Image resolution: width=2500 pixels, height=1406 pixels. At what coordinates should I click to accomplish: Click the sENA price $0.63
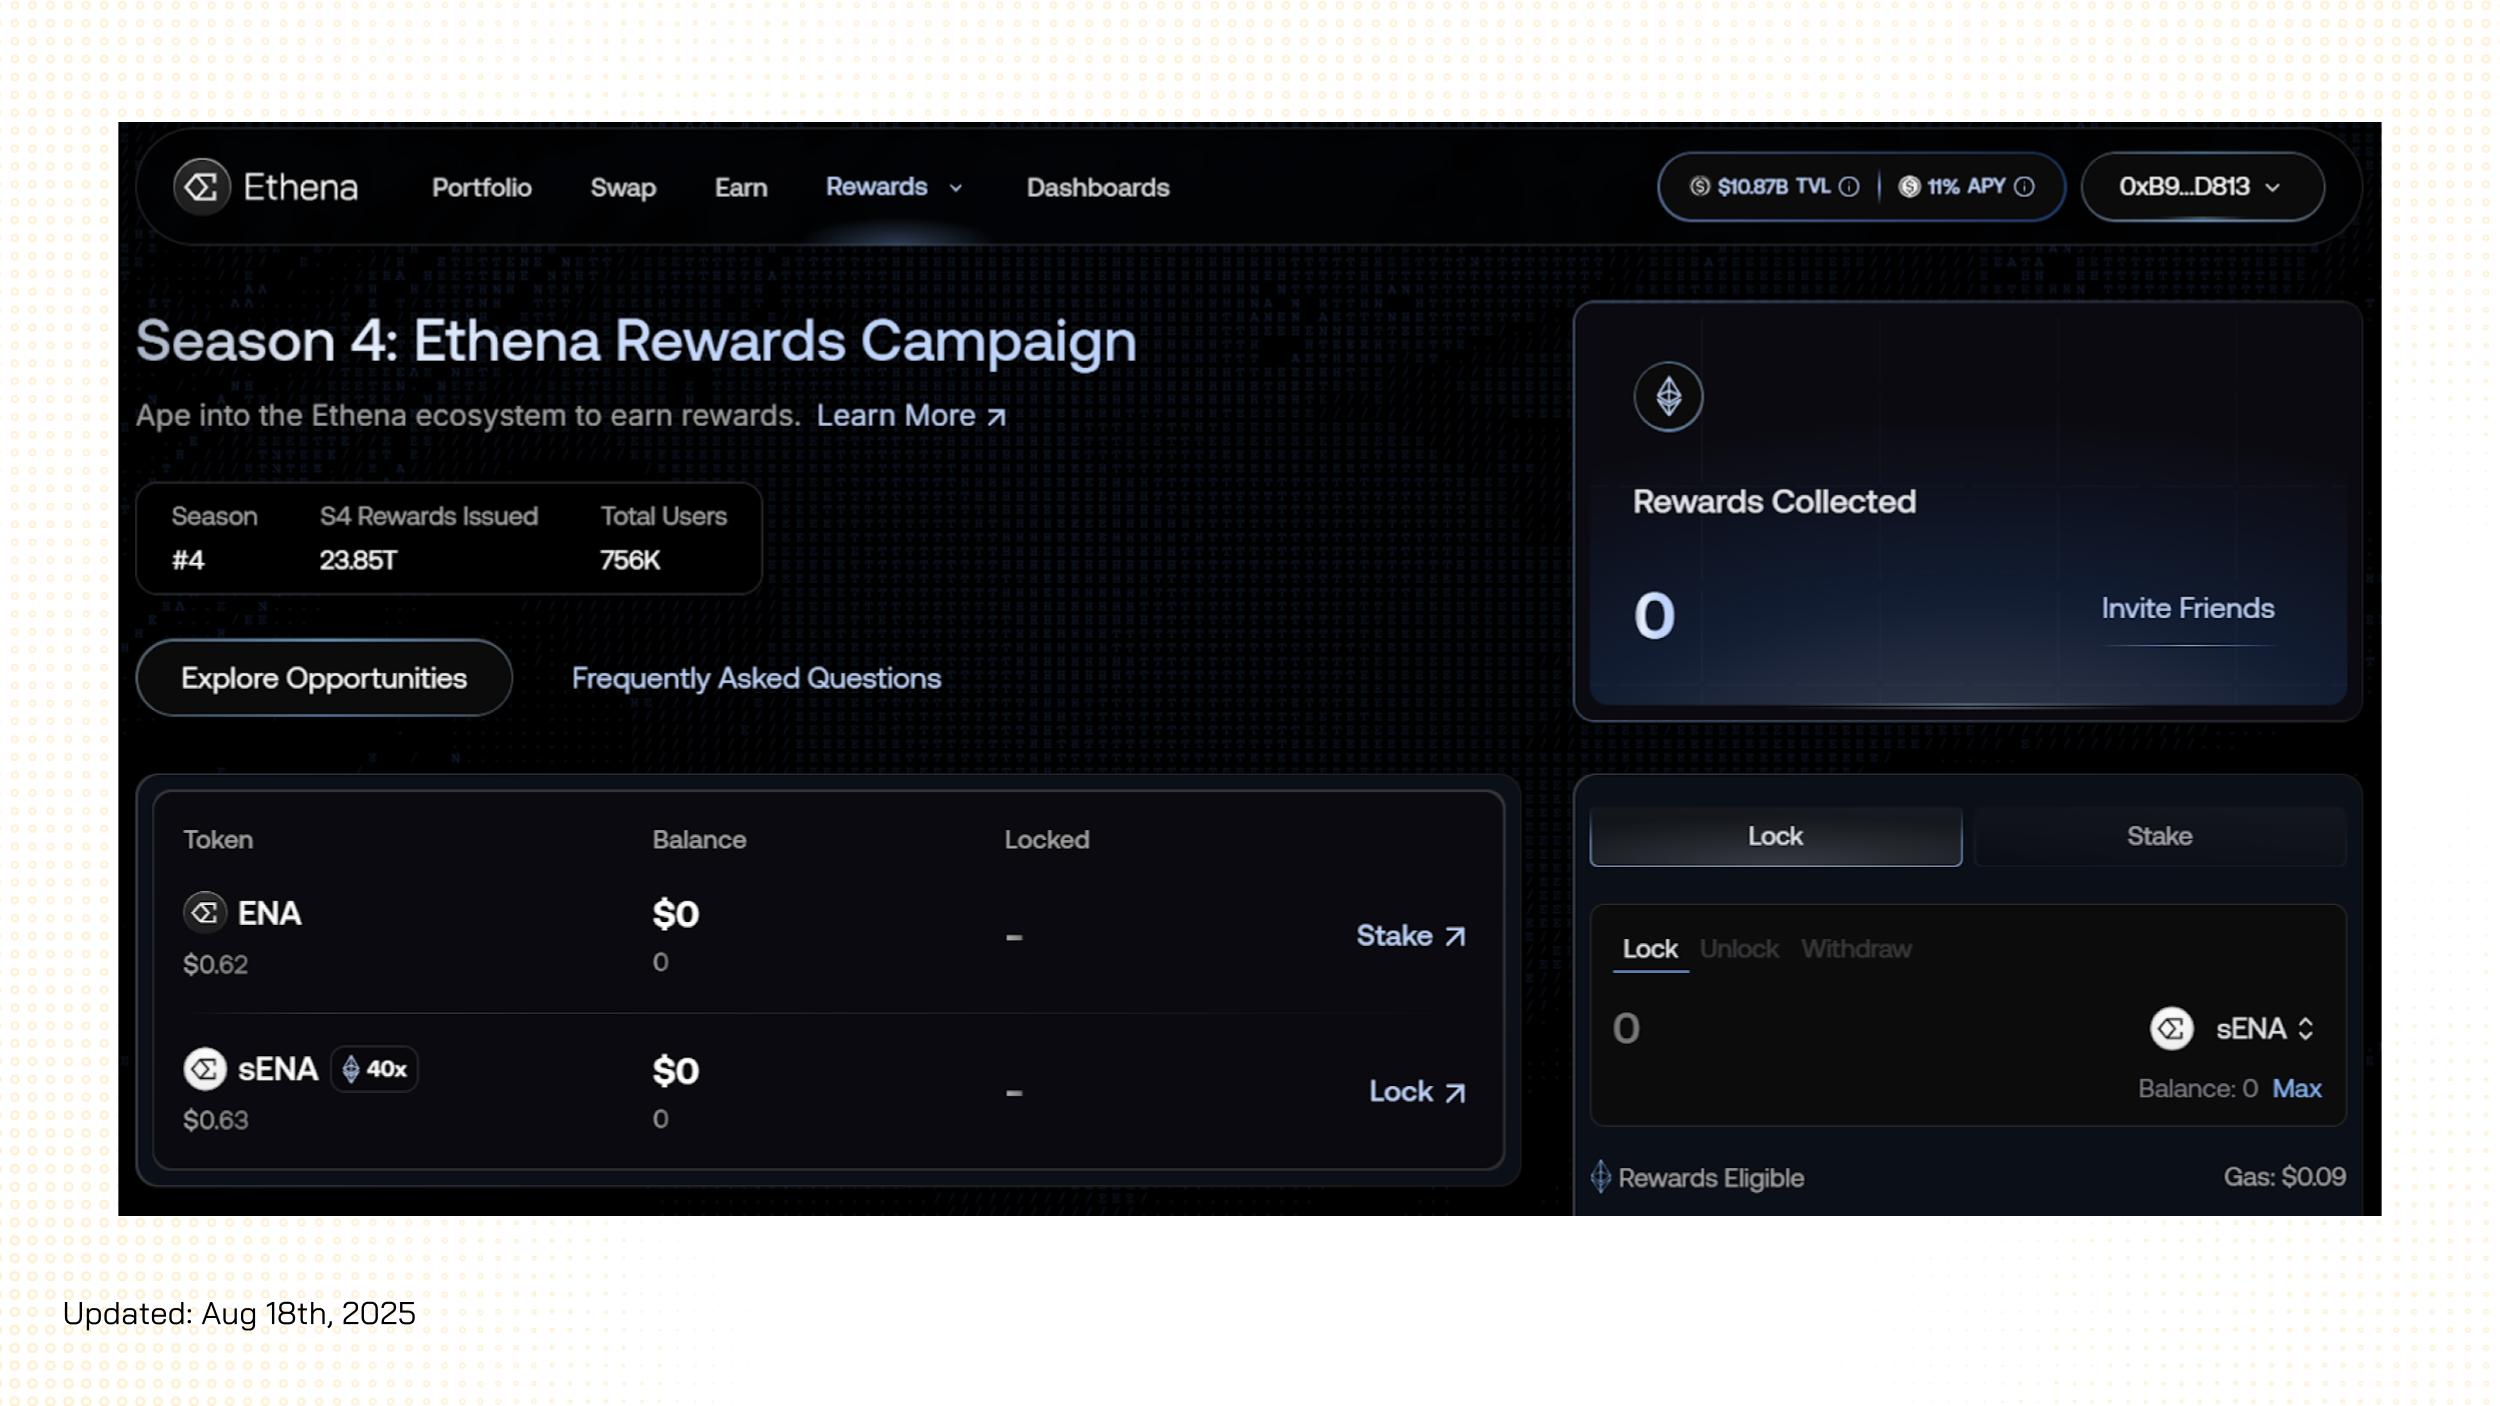(215, 1120)
